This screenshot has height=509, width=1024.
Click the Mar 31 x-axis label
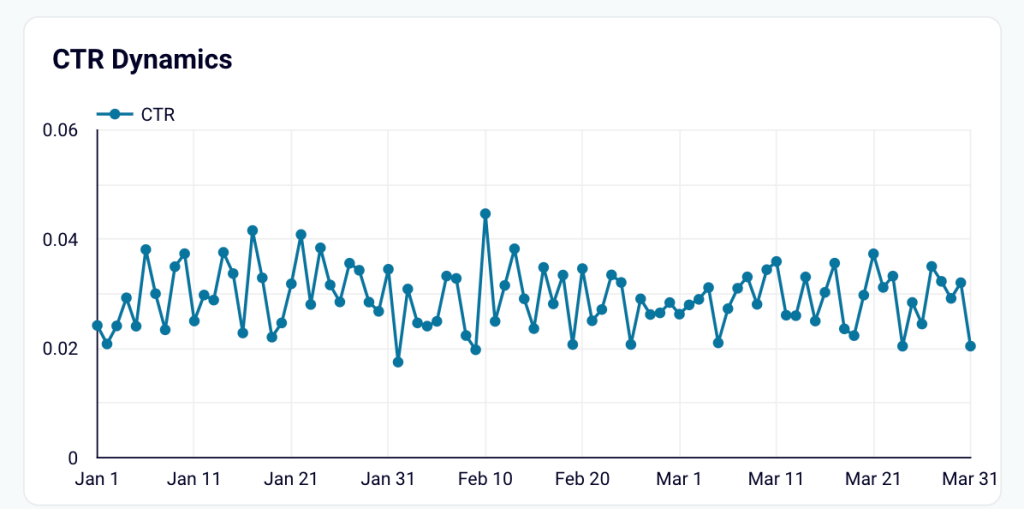[968, 479]
